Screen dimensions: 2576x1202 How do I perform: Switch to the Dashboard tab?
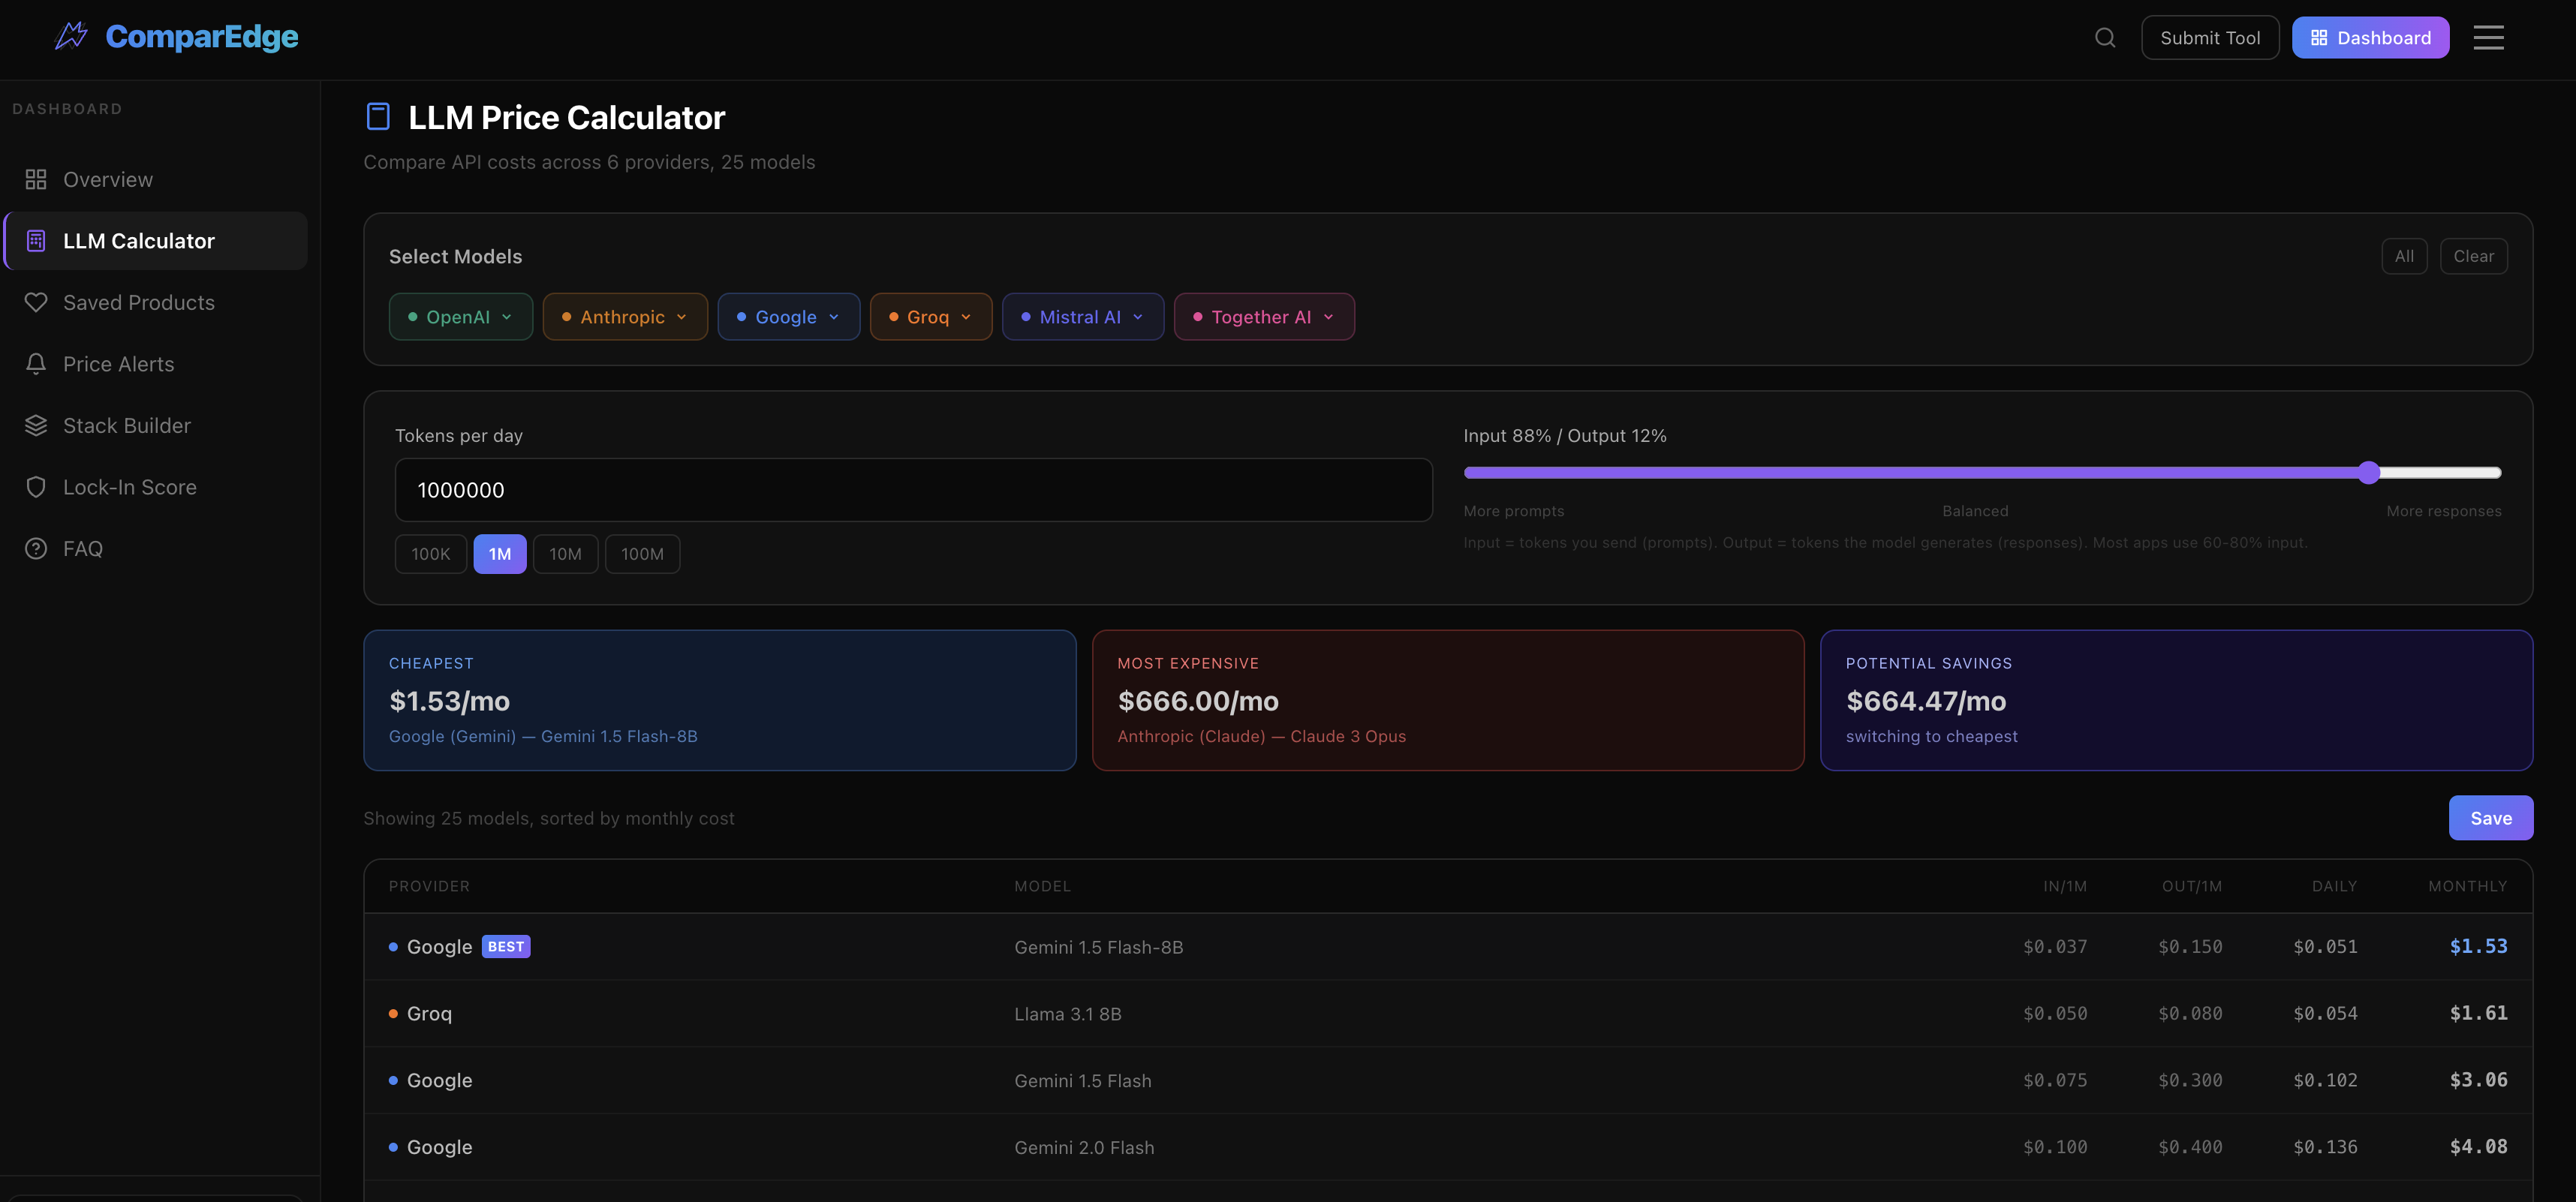[x=2371, y=37]
